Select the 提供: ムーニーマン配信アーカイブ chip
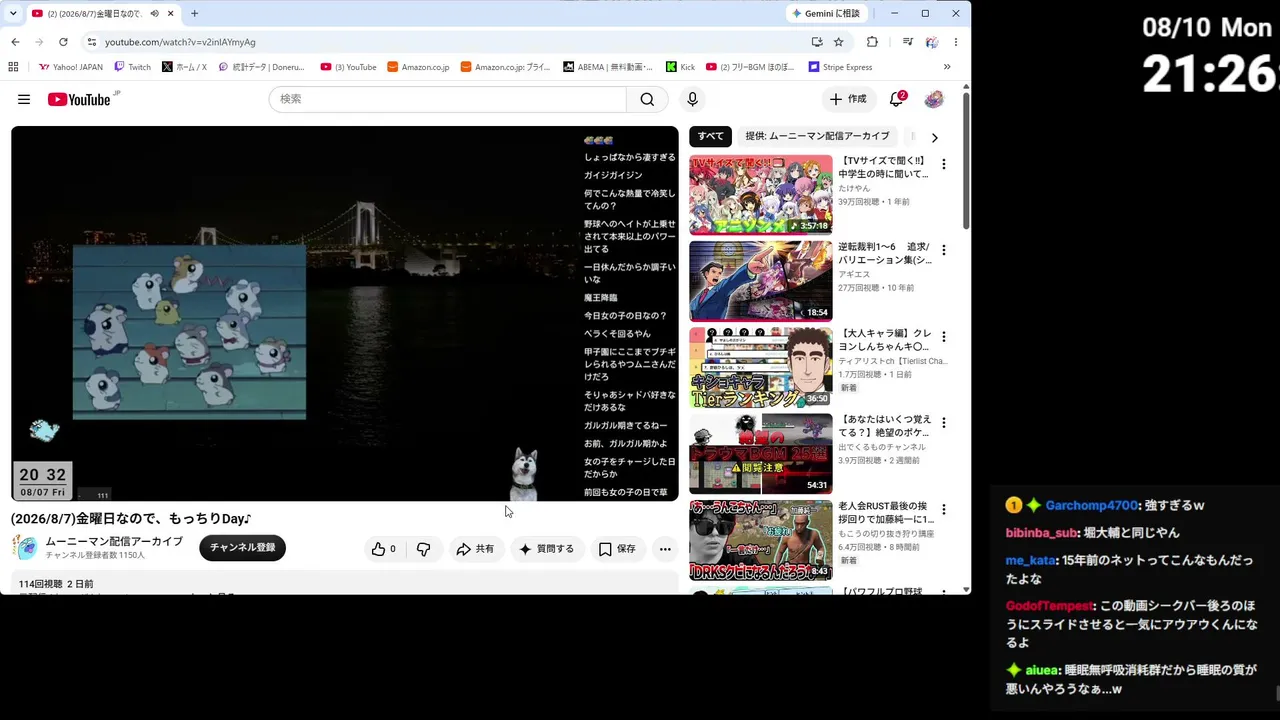The height and width of the screenshot is (720, 1280). (x=817, y=136)
